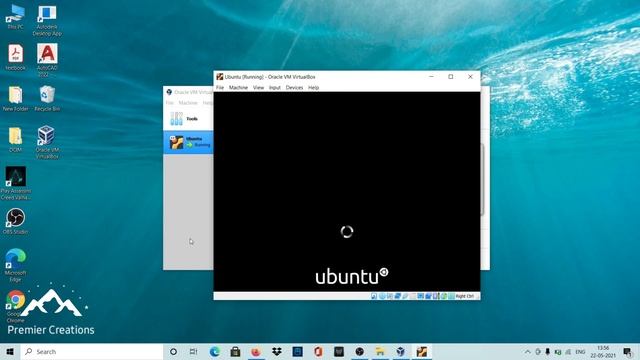Open Office from the taskbar

pos(318,351)
